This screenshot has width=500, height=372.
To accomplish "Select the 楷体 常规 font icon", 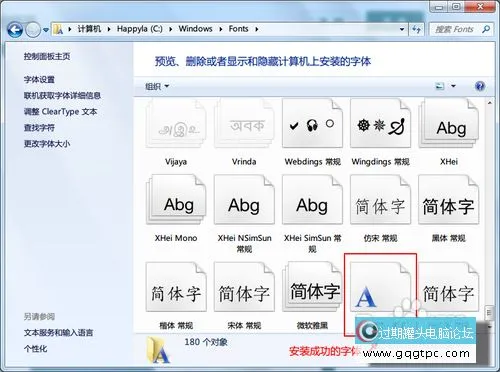I will pyautogui.click(x=176, y=287).
